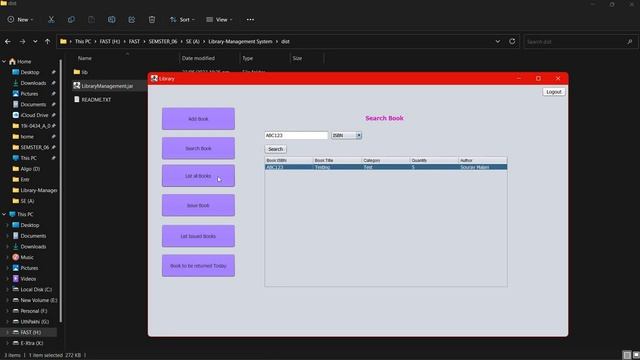Click the Logout button
This screenshot has width=640, height=360.
[x=554, y=92]
